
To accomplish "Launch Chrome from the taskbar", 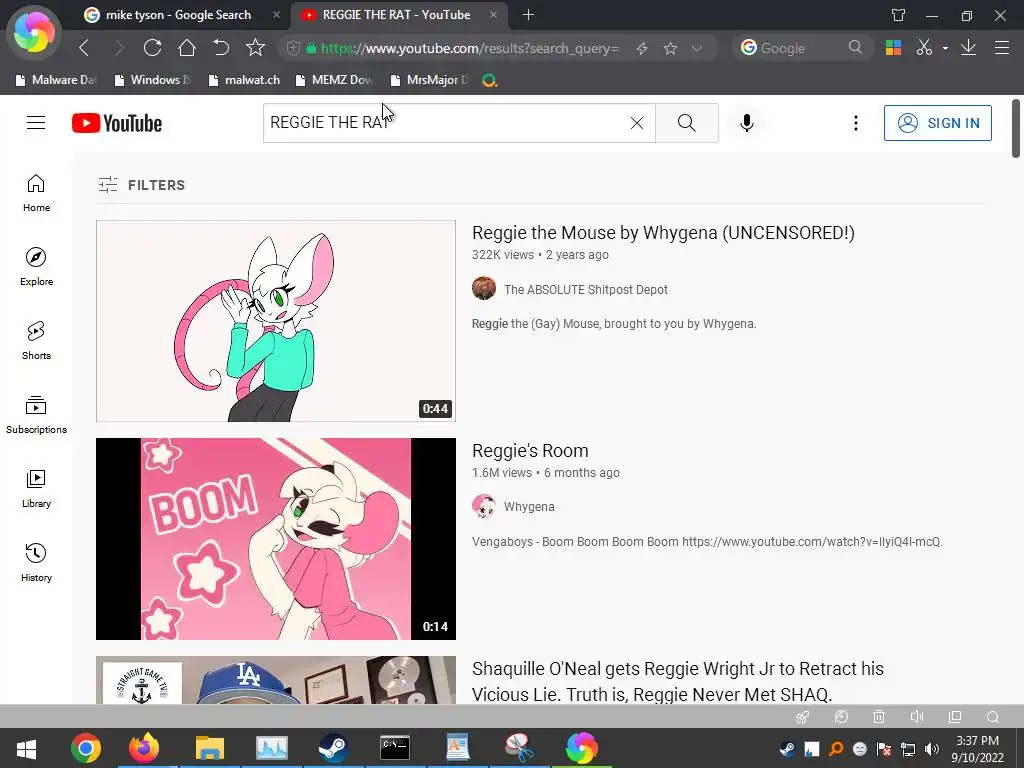I will click(x=86, y=748).
